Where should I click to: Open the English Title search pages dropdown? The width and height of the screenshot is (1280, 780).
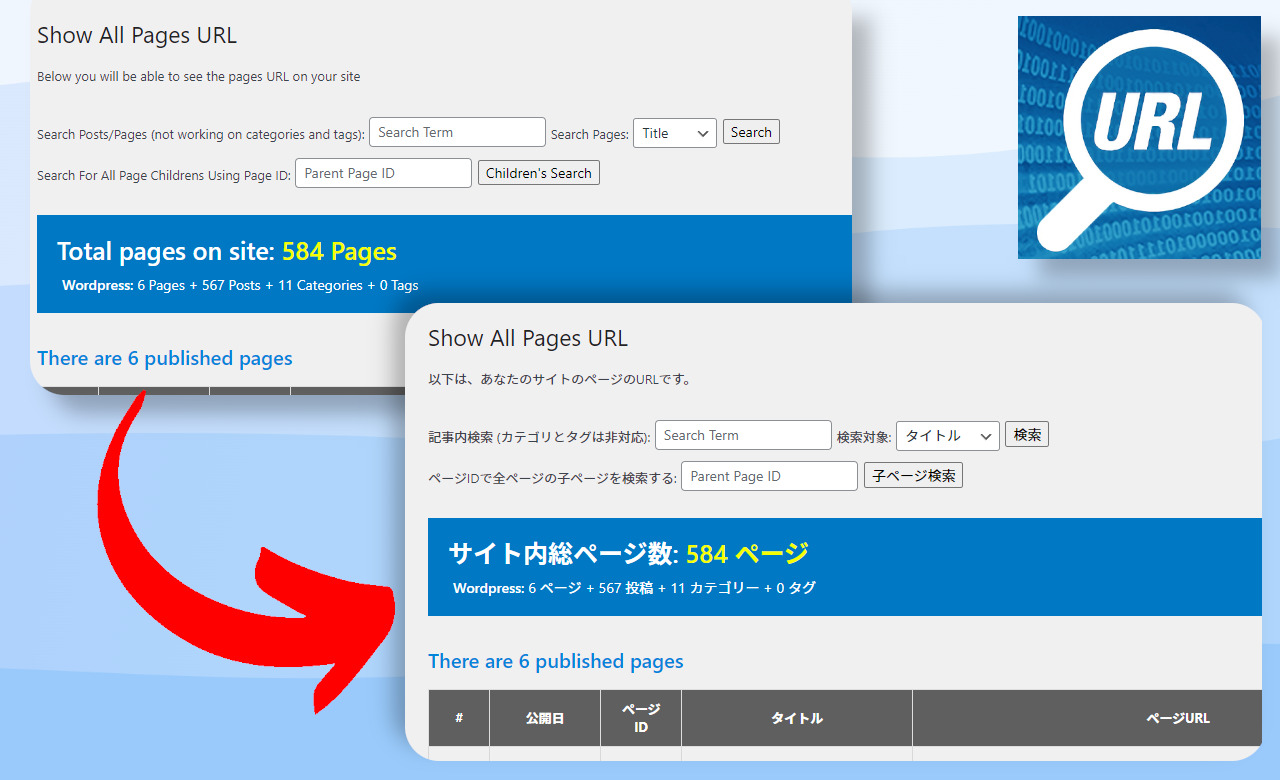tap(675, 133)
